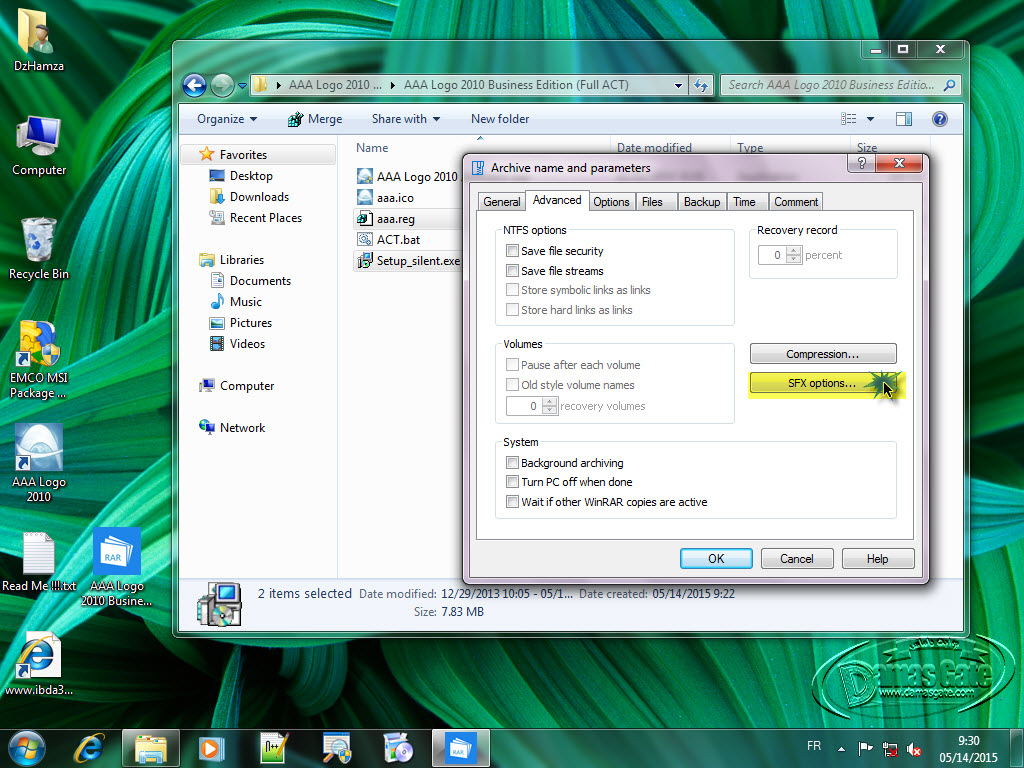Enable Save file security checkbox
The image size is (1024, 768).
[512, 251]
